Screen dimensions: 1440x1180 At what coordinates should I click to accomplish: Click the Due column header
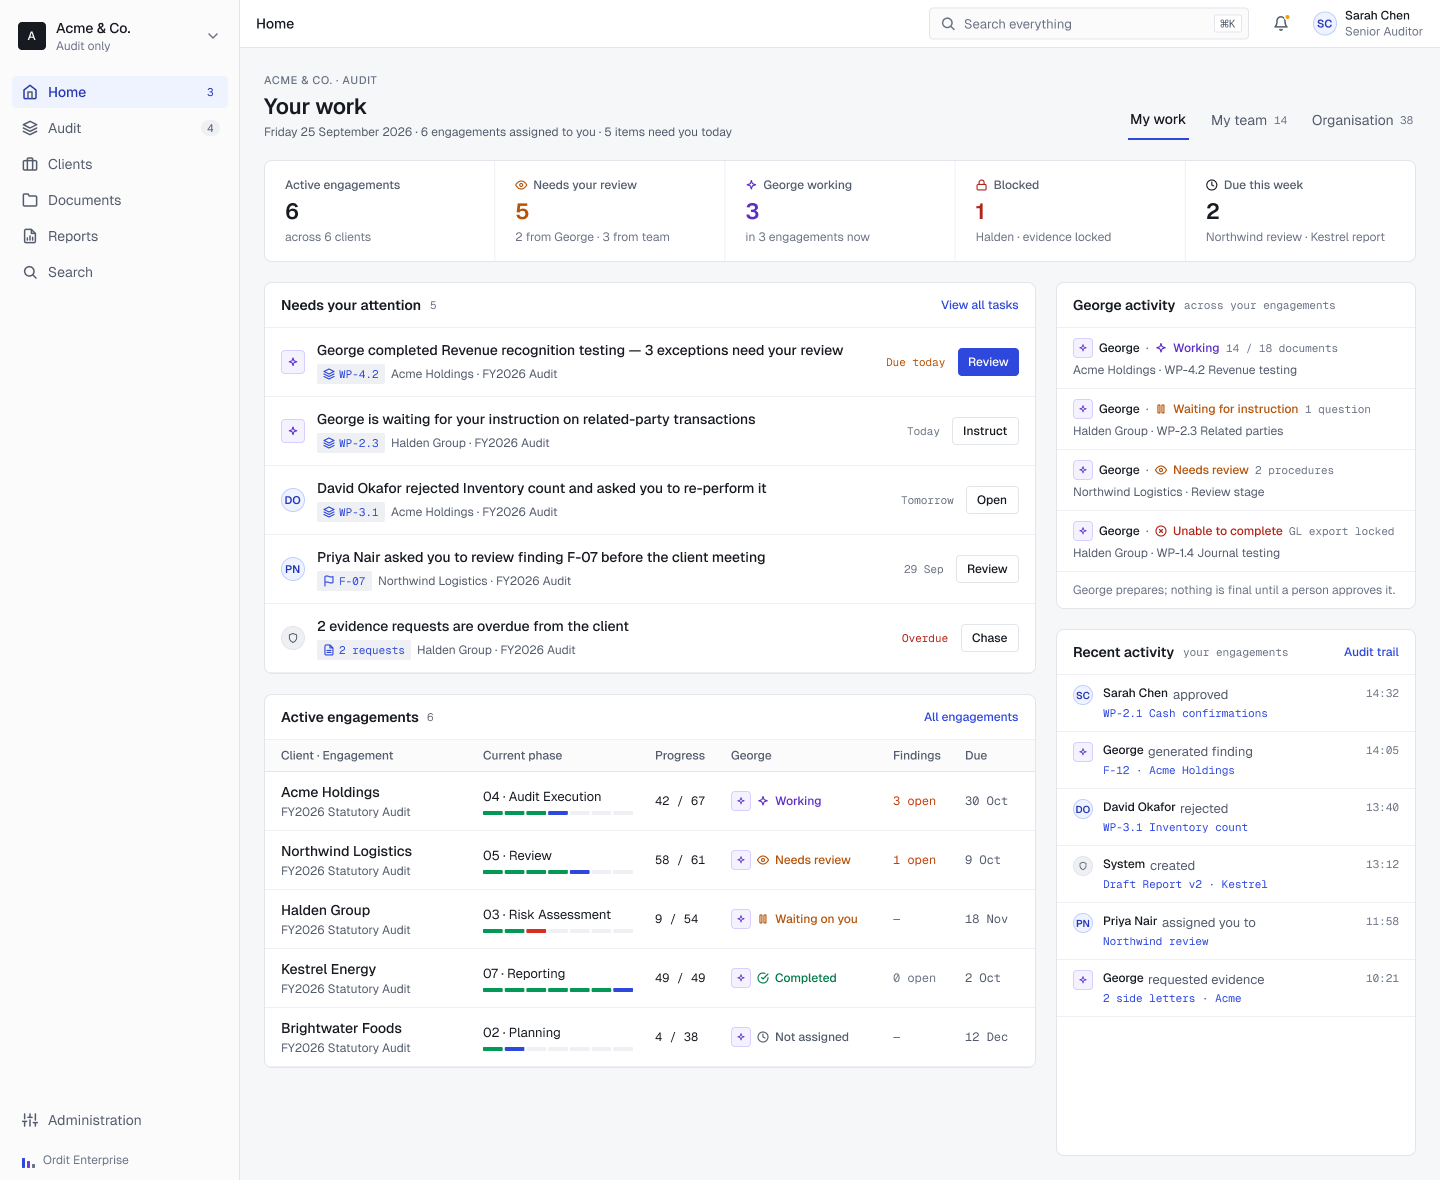click(x=976, y=756)
